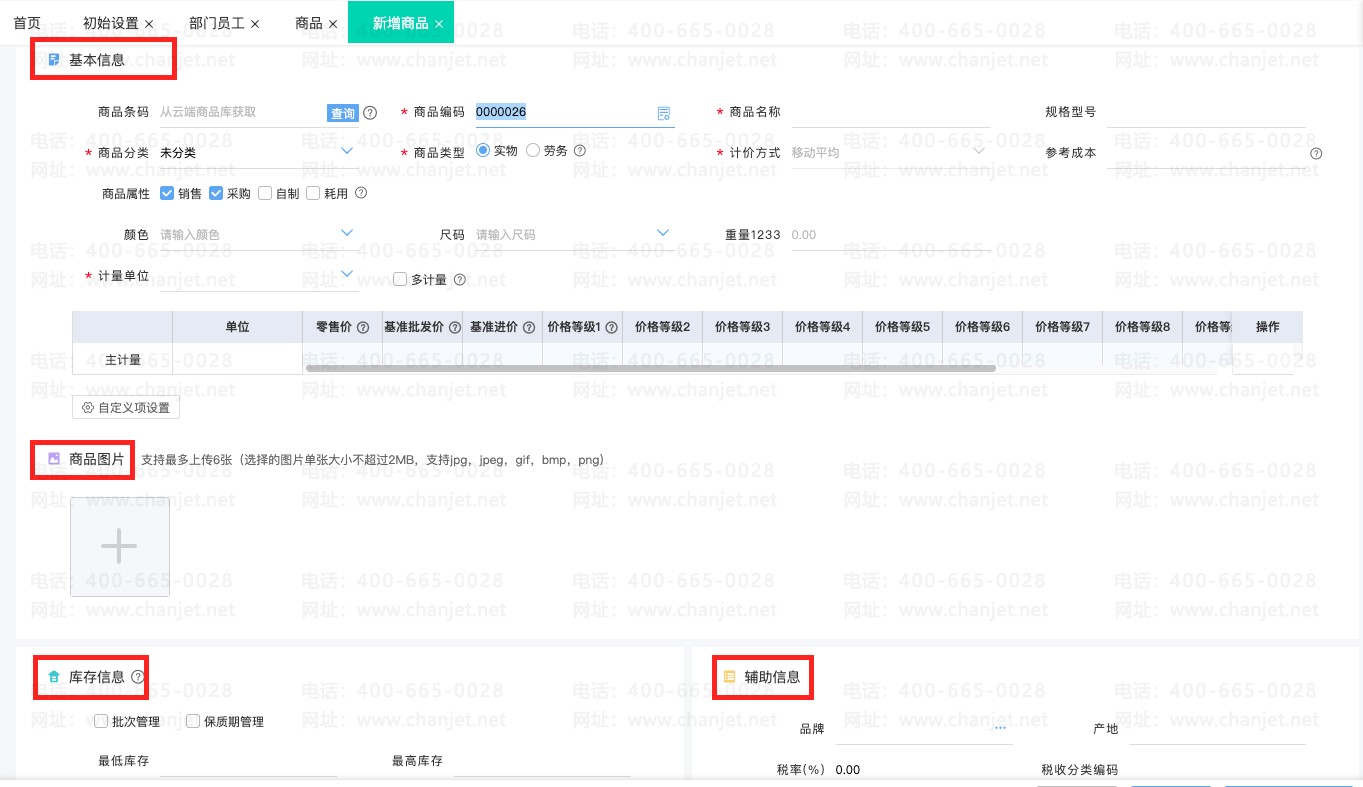Click help icon next to 多计量
The width and height of the screenshot is (1363, 787).
click(459, 280)
